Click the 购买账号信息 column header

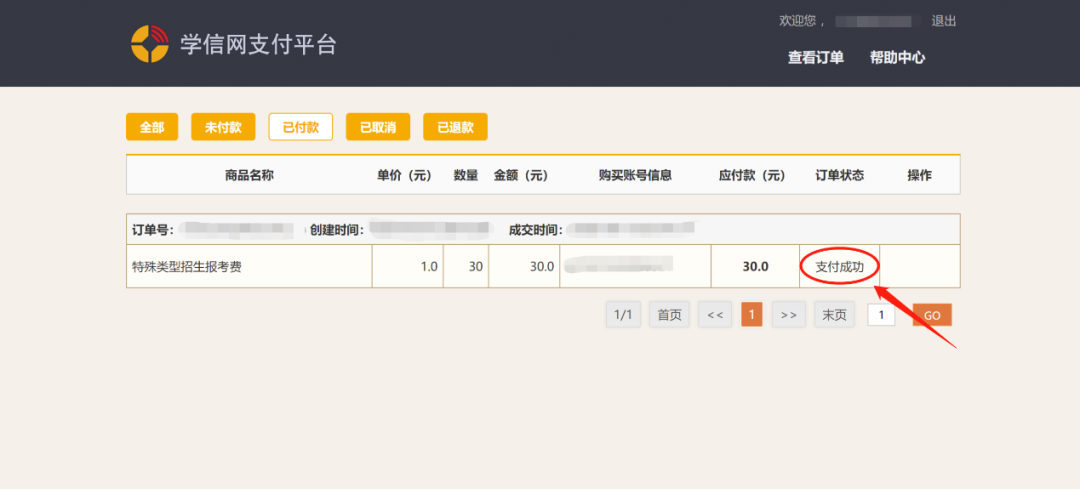(x=635, y=175)
